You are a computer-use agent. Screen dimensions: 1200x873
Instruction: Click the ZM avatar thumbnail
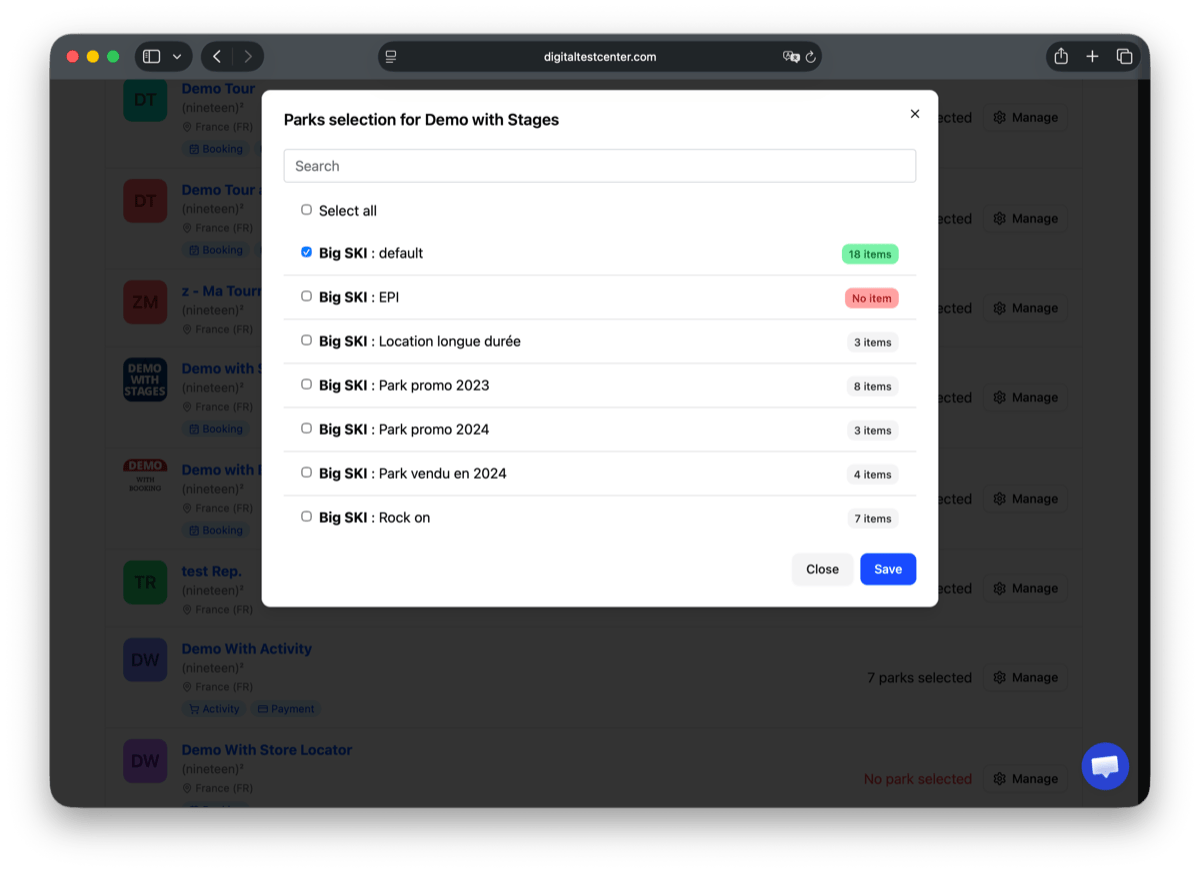[x=145, y=302]
